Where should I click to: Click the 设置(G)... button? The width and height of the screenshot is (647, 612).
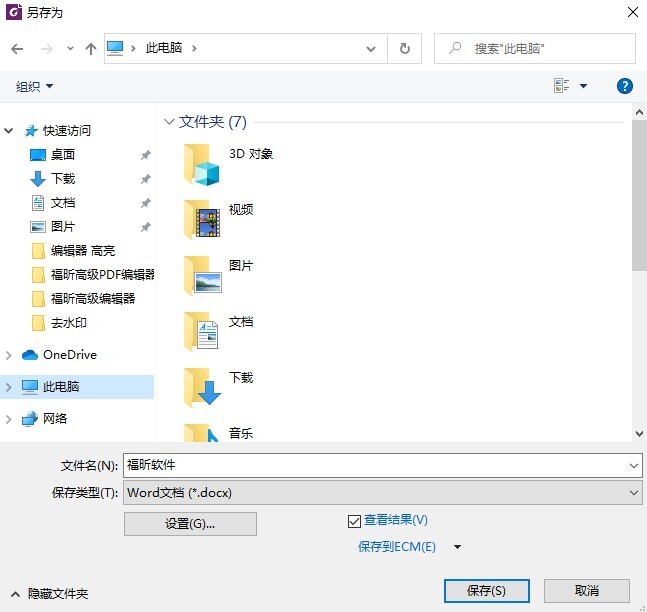[x=190, y=524]
